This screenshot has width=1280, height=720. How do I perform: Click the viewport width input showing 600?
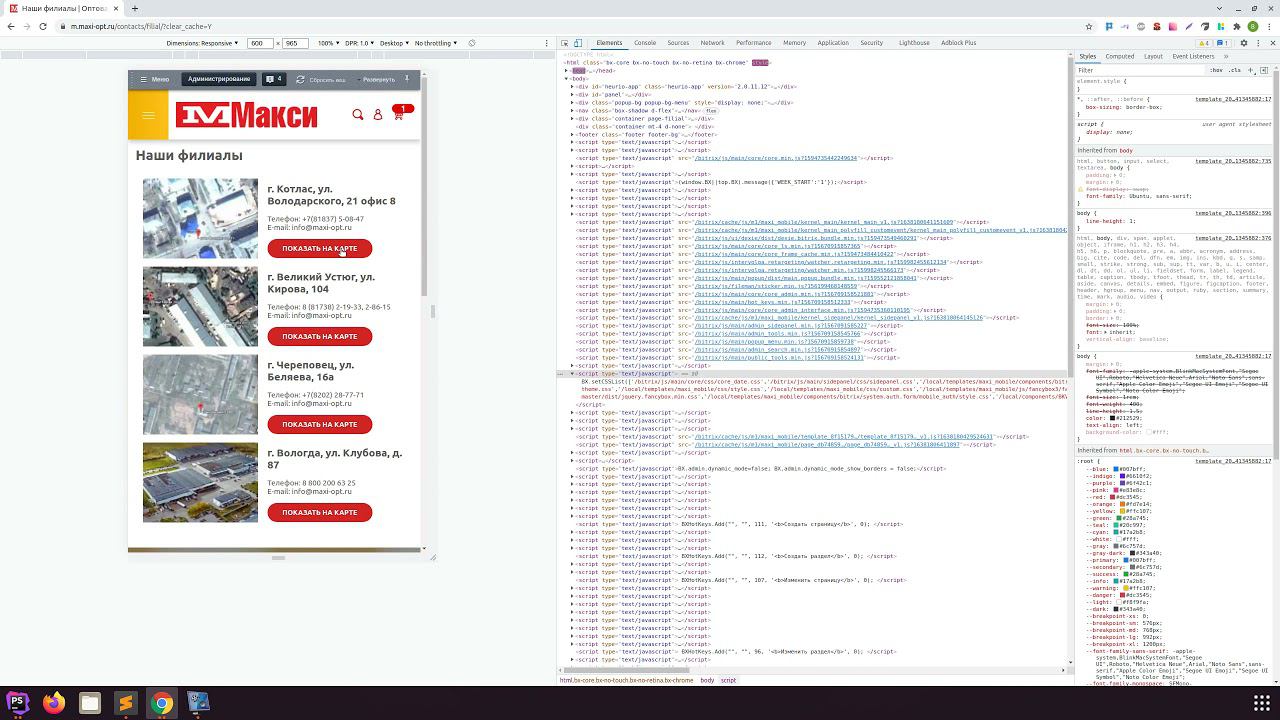point(260,43)
